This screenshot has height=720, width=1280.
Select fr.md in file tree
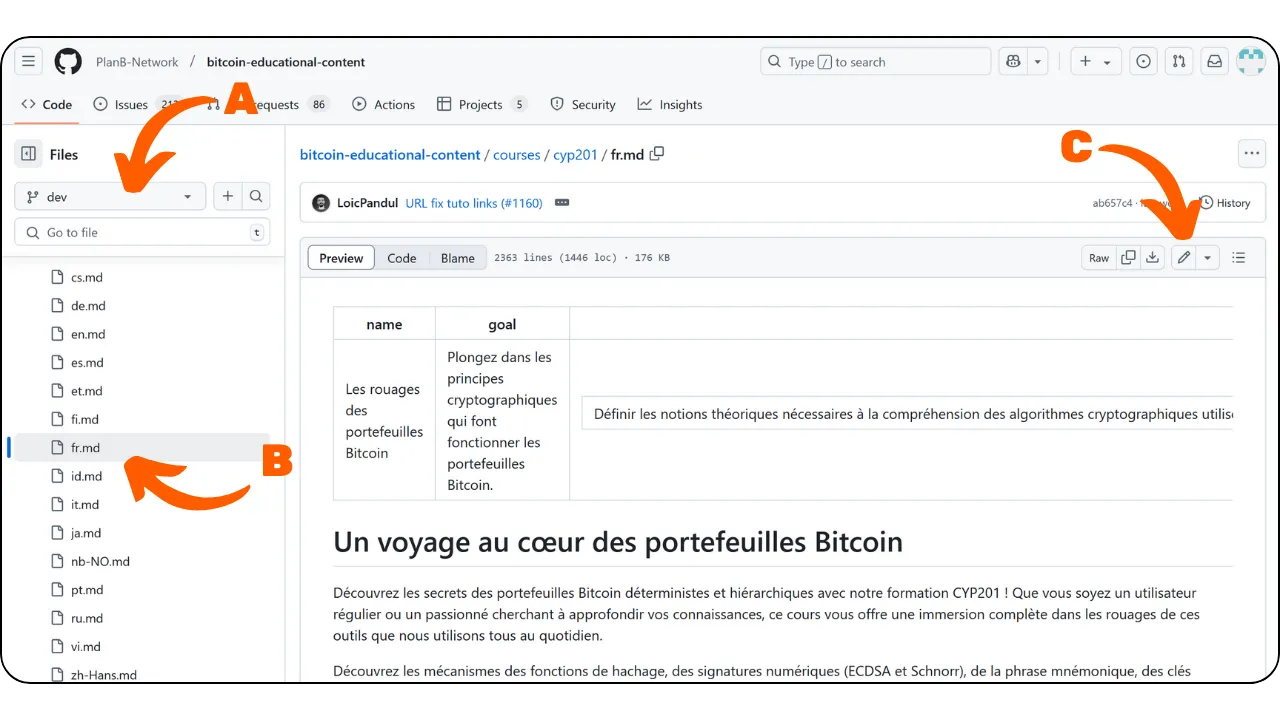pyautogui.click(x=85, y=448)
